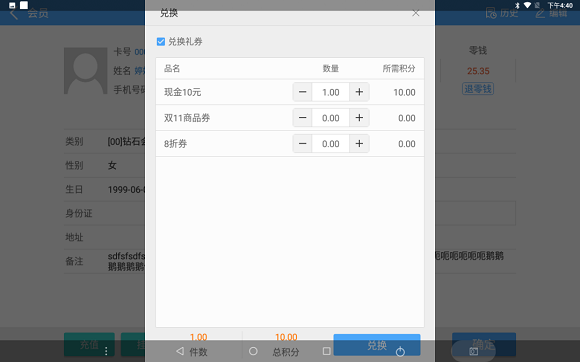Image resolution: width=580 pixels, height=362 pixels.
Task: Click 充值 button in background page
Action: point(89,344)
